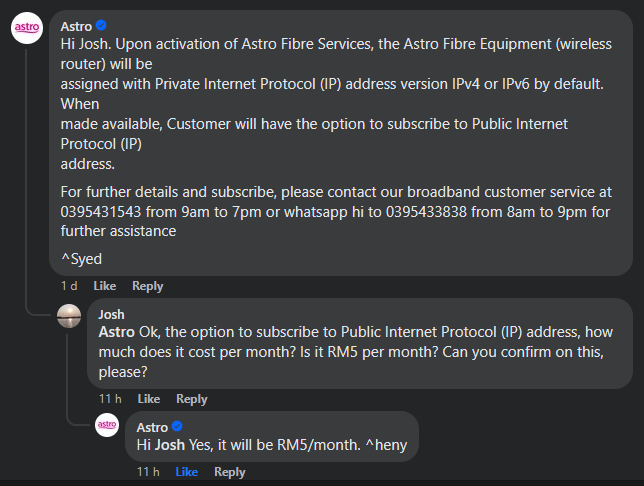Click the '1 d' timestamp on top comment
The height and width of the screenshot is (486, 644).
coord(68,286)
